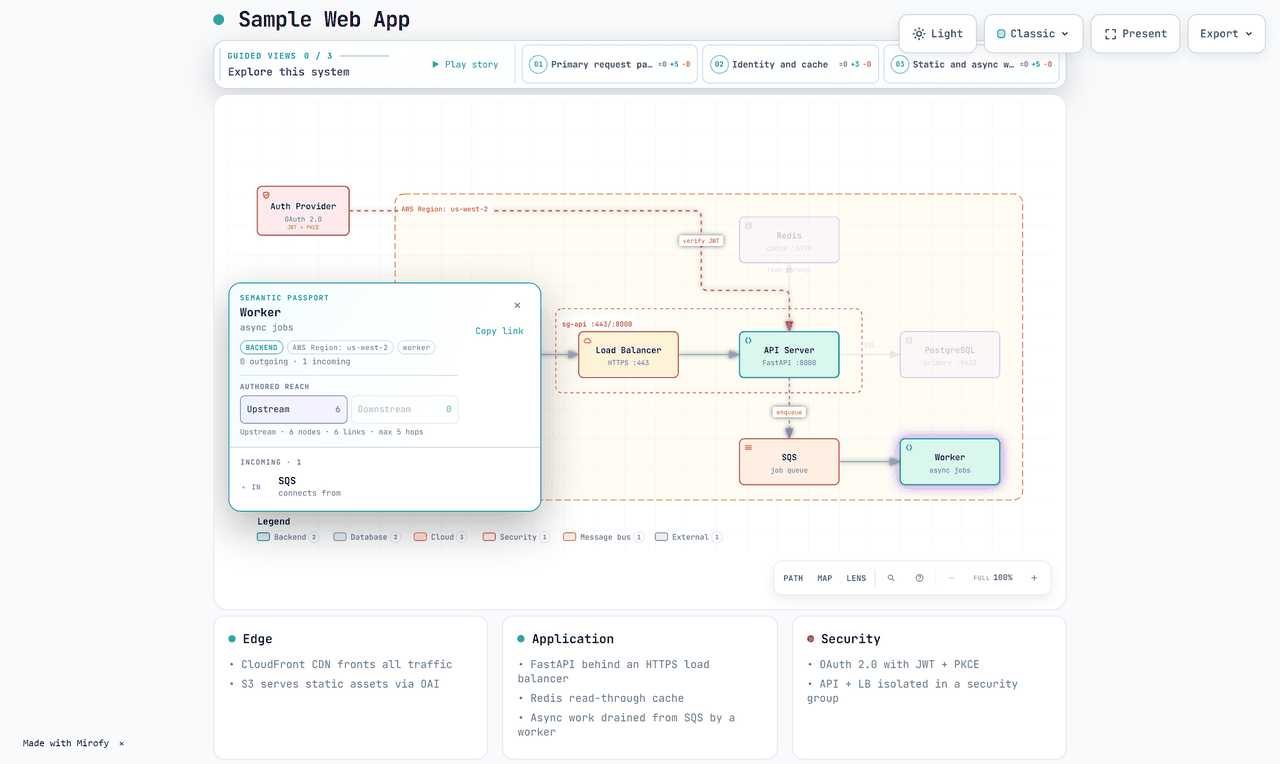Toggle the Security legend filter
Viewport: 1280px width, 764px height.
coord(516,537)
